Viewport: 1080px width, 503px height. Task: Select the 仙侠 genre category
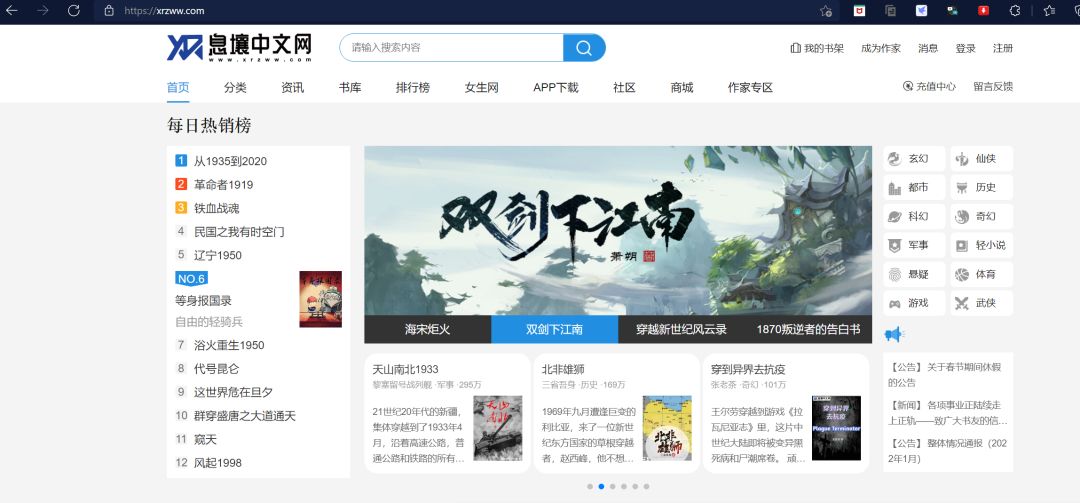click(982, 158)
